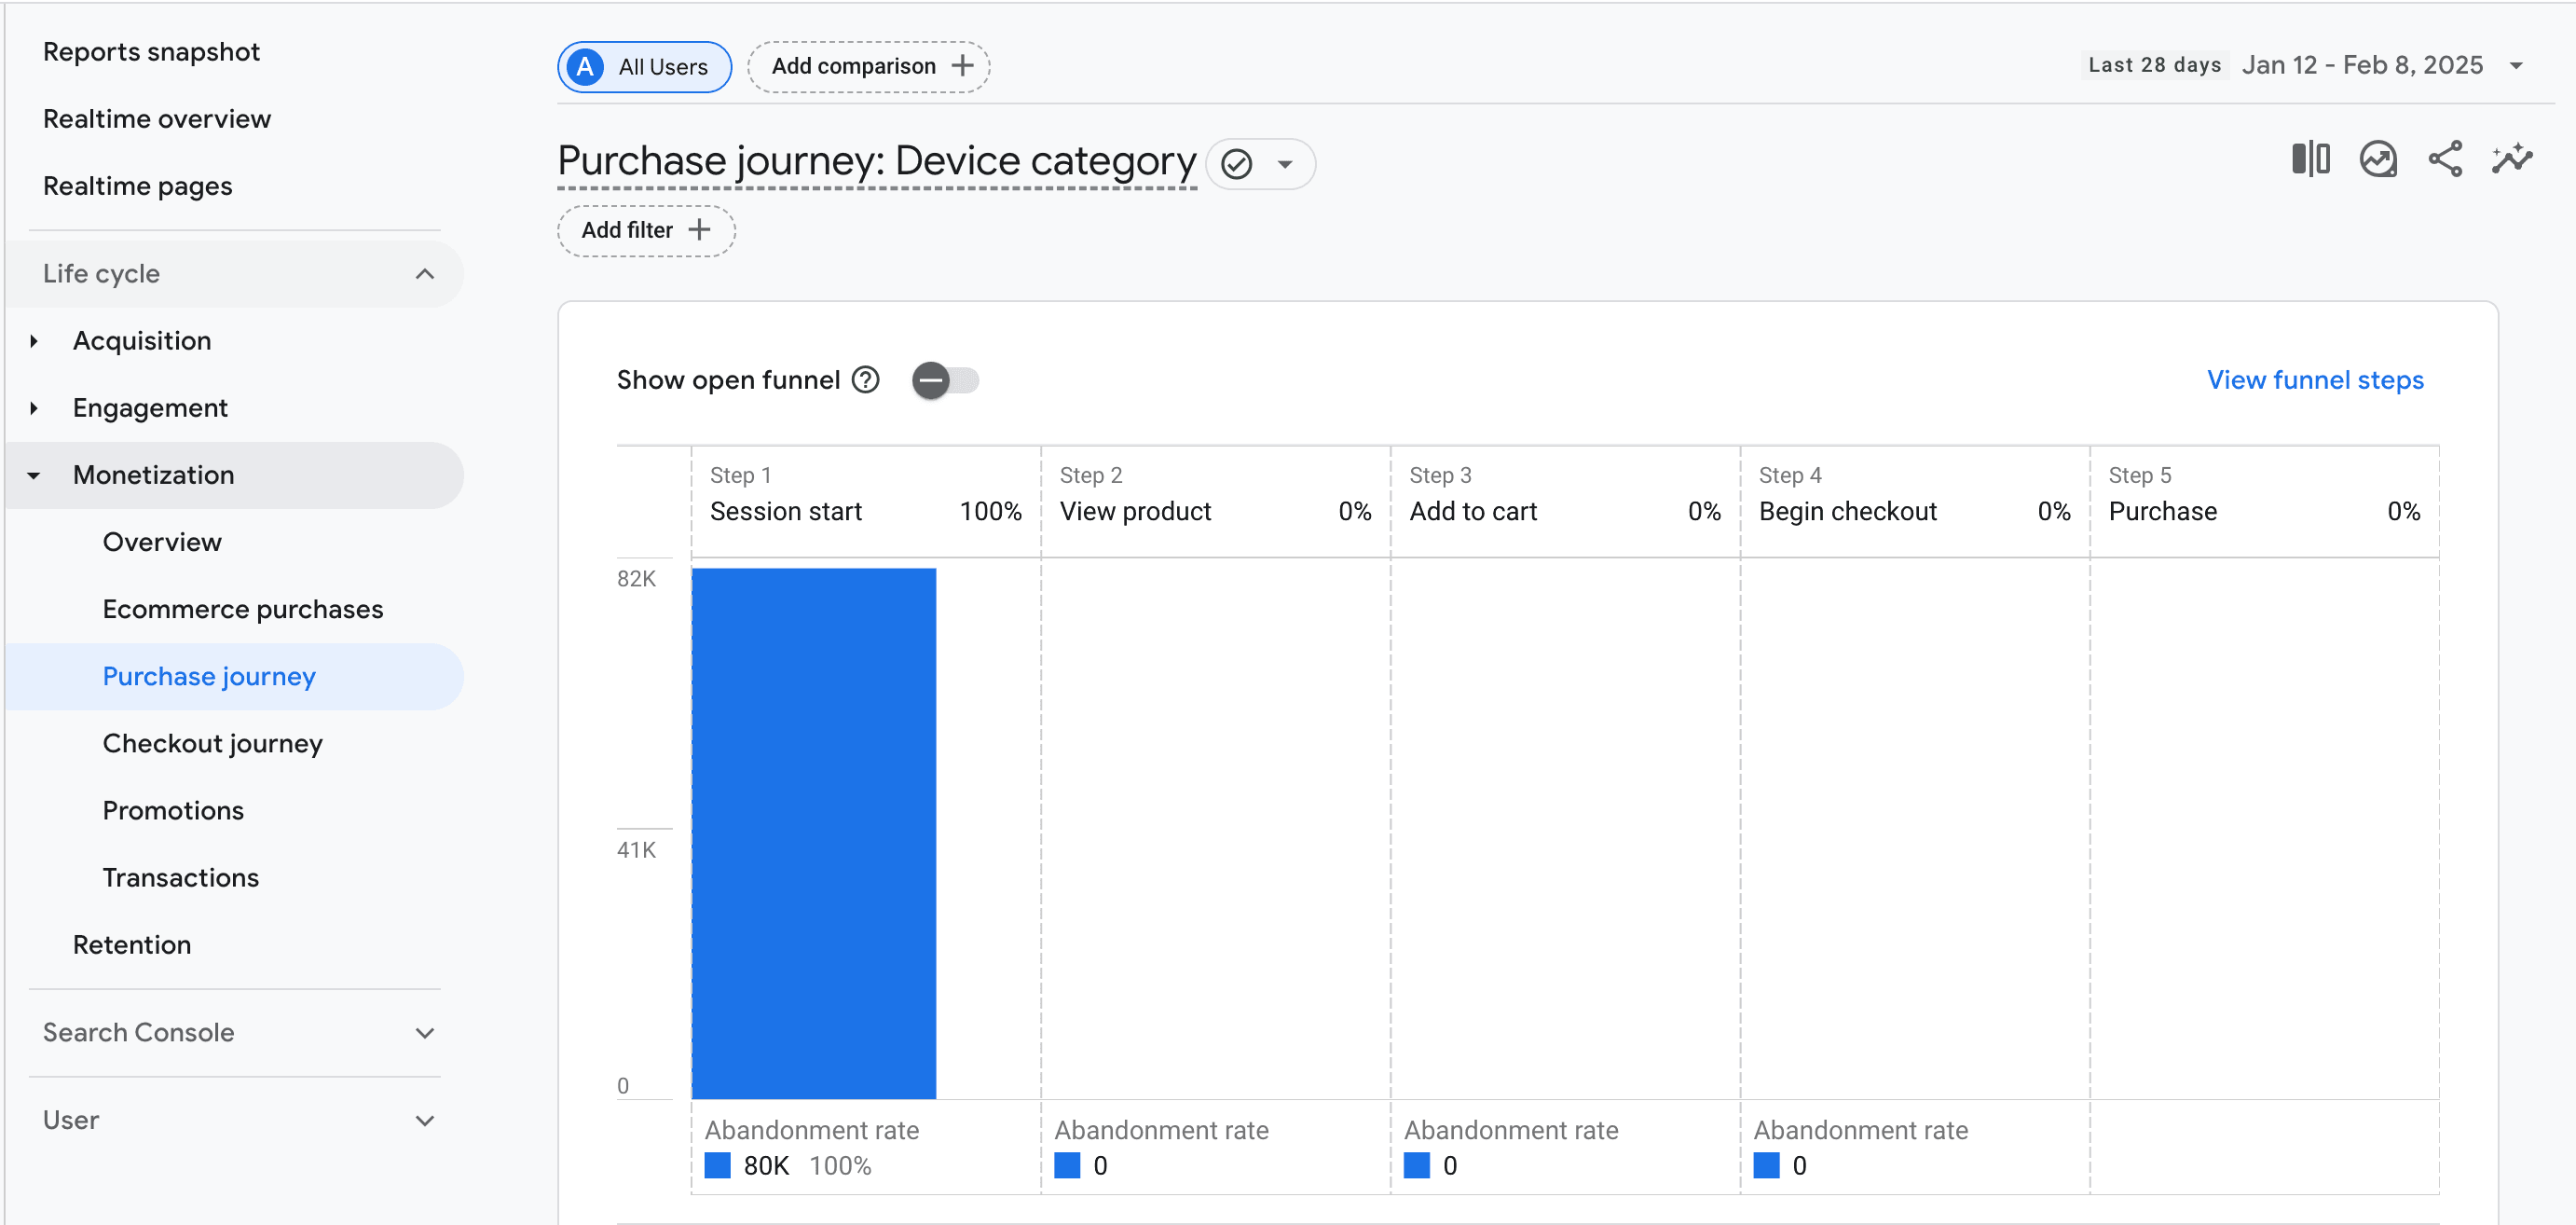Open the sparkline insights icon
Viewport: 2576px width, 1225px height.
click(2512, 159)
